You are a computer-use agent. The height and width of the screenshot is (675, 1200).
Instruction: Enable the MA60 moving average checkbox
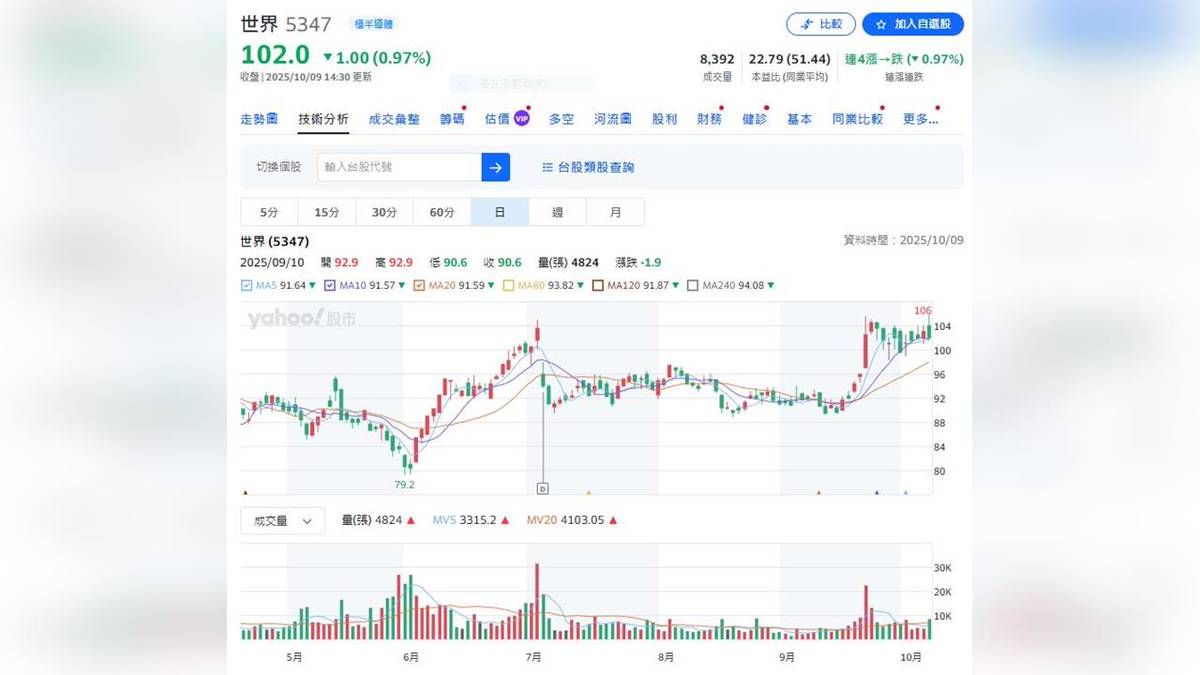pos(509,285)
